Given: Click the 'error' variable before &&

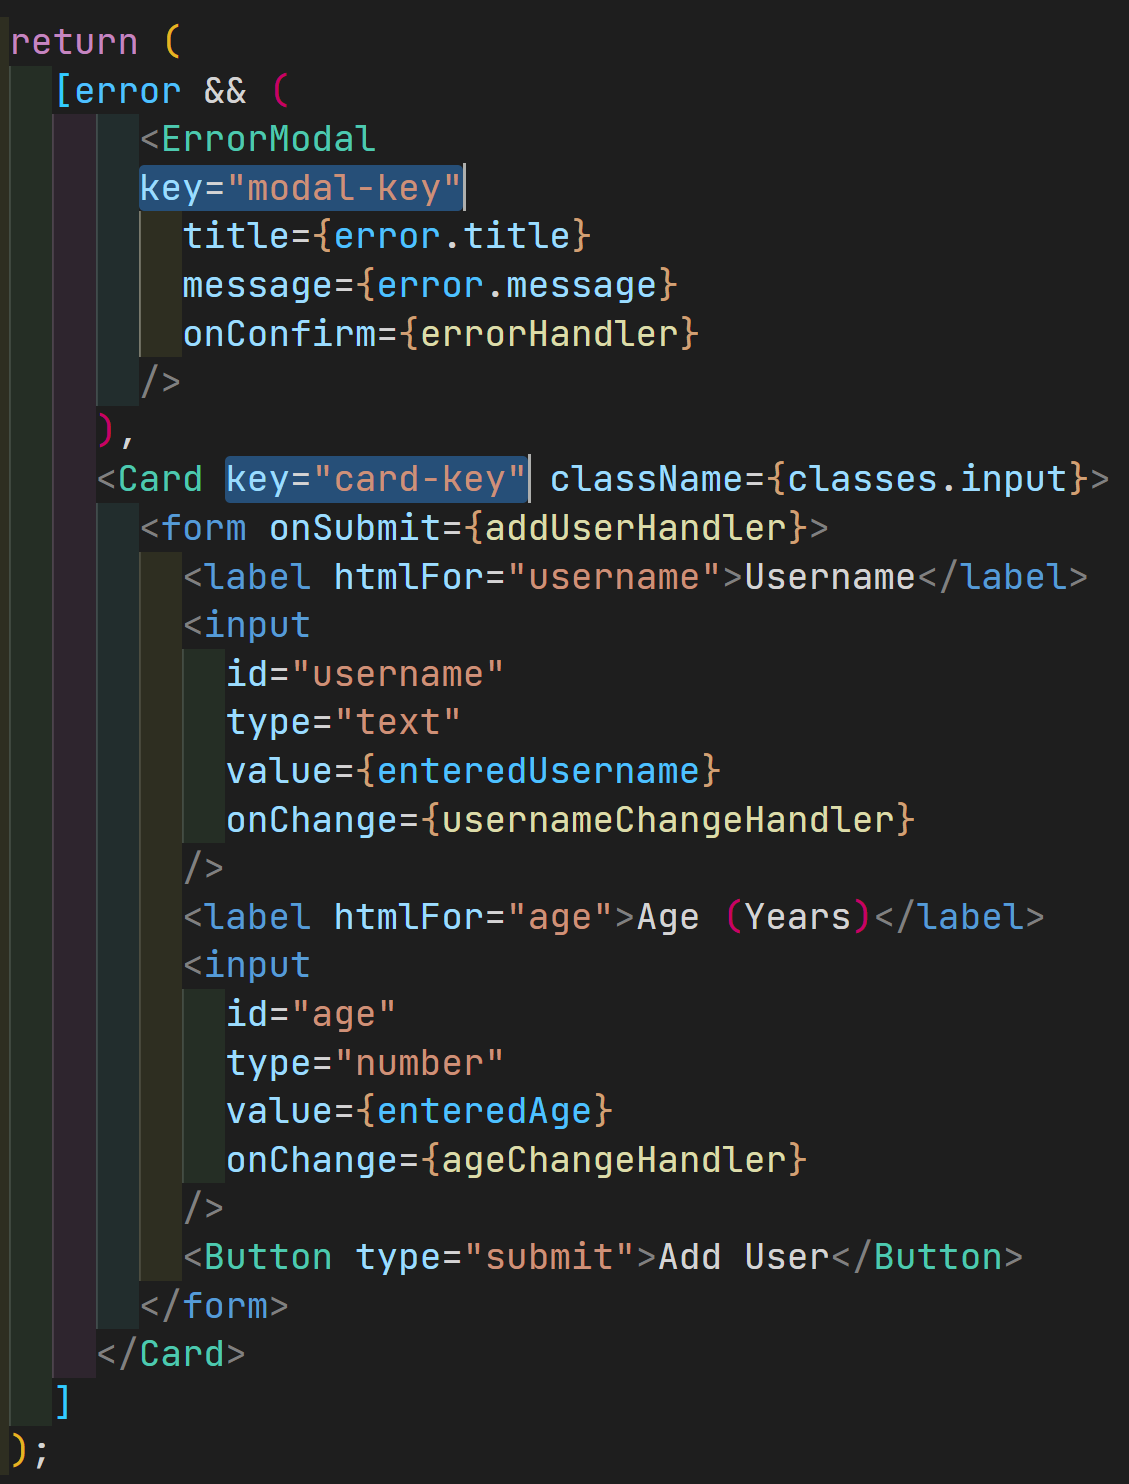Looking at the screenshot, I should click(128, 91).
